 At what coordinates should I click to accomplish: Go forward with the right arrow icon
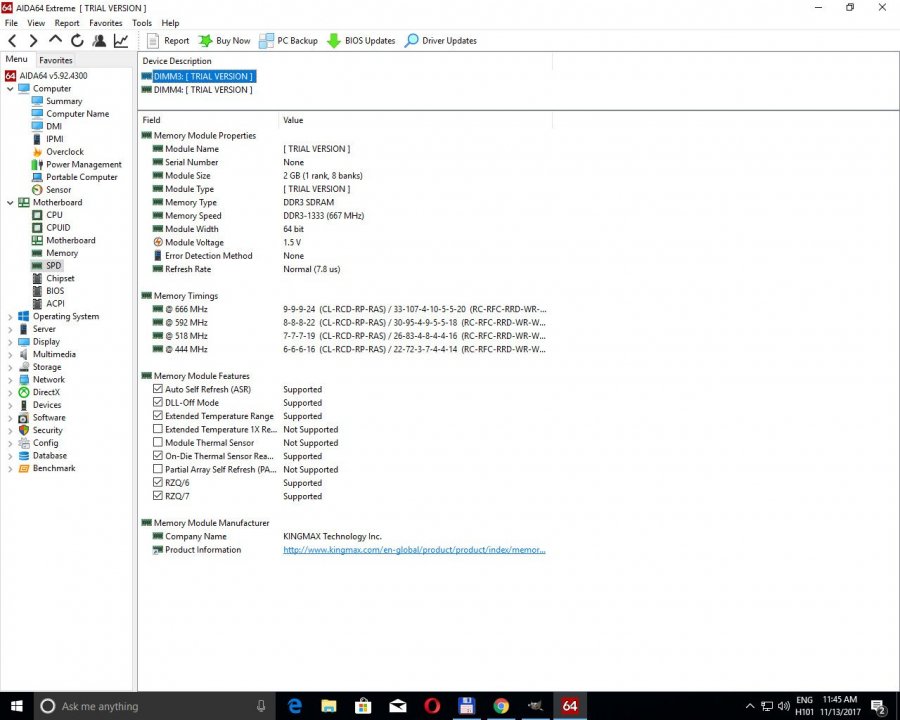coord(33,41)
